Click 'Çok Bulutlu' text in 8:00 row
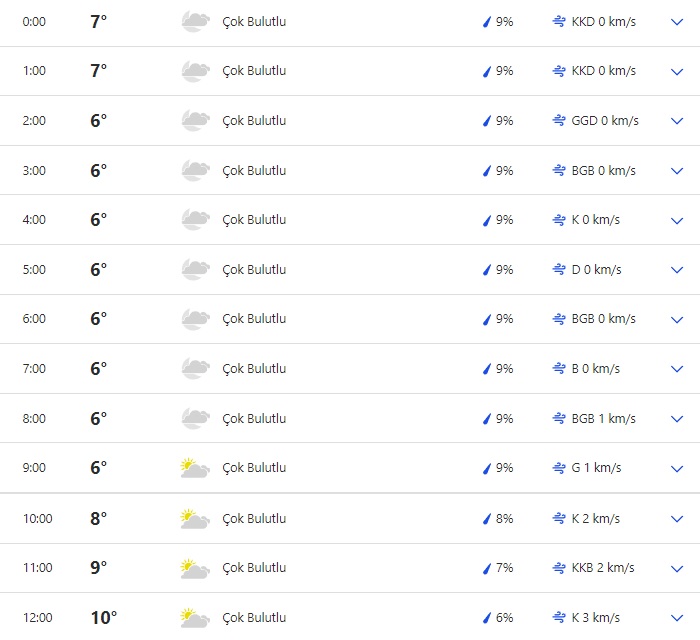 pyautogui.click(x=254, y=419)
